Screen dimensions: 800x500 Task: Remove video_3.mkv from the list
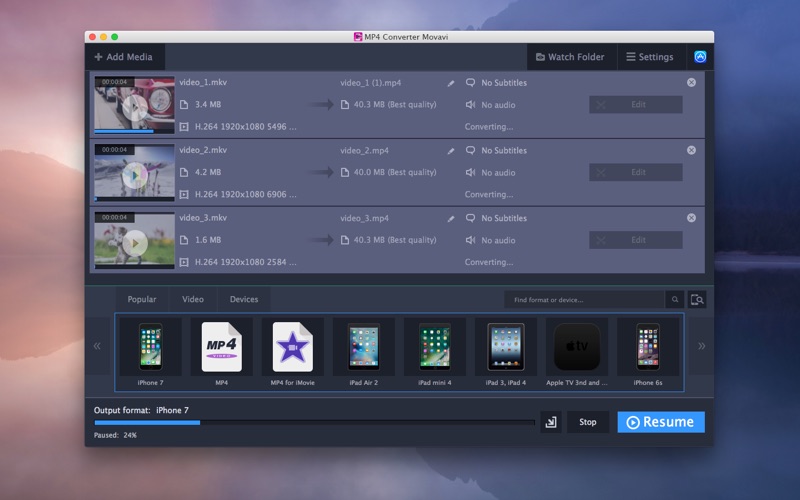tap(691, 218)
